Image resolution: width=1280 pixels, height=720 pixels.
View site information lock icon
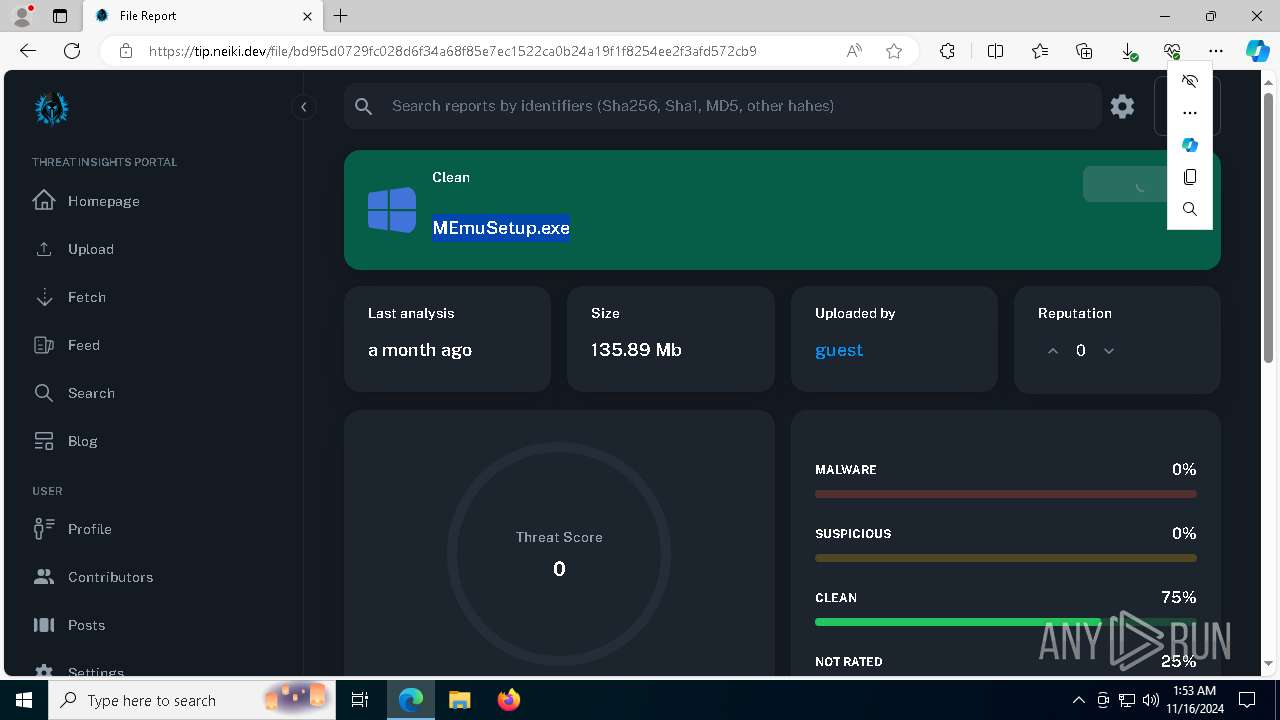pyautogui.click(x=125, y=51)
